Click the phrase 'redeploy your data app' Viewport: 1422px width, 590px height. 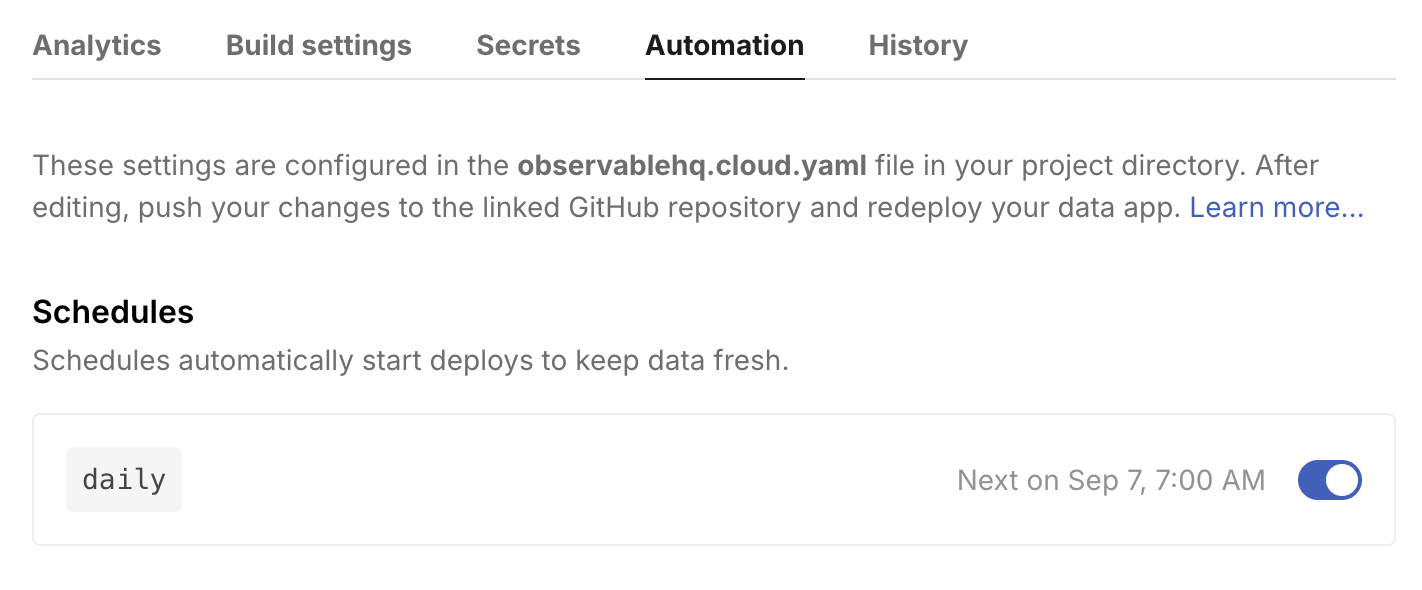(1023, 208)
